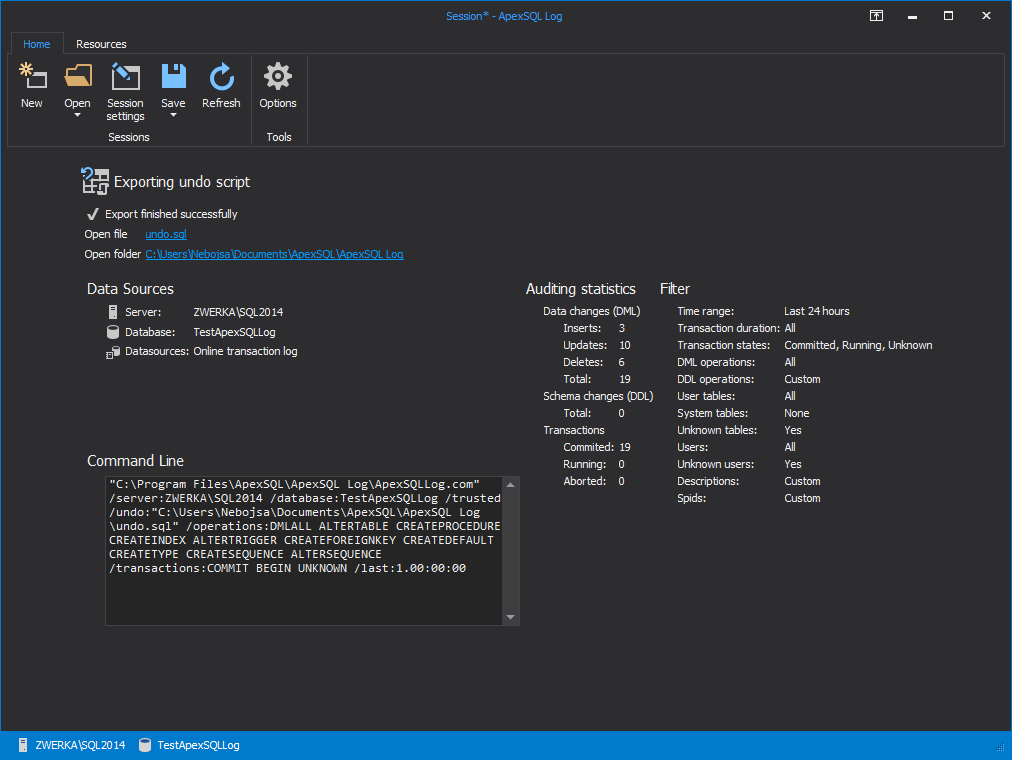
Task: Click the Online transaction log value
Action: tap(245, 352)
